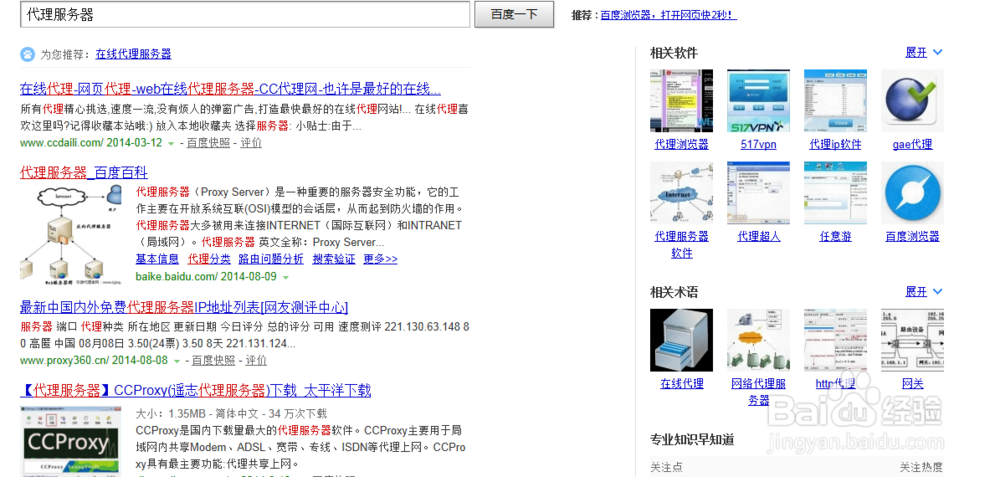Click the http代理 text link

pos(835,384)
